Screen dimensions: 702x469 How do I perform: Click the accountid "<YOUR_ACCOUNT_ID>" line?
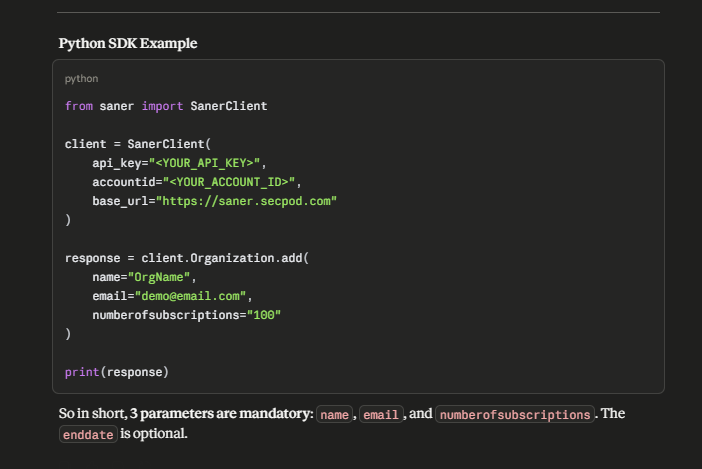click(197, 182)
